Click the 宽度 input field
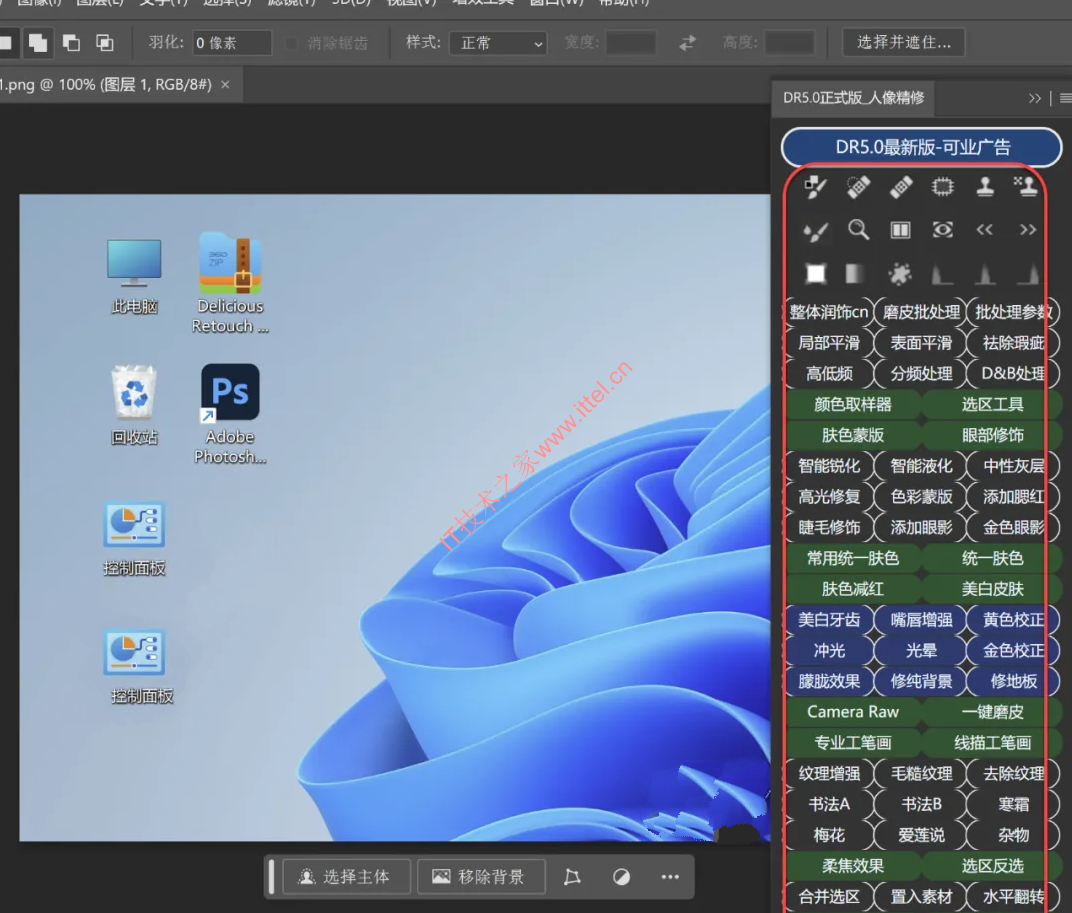The image size is (1072, 913). click(630, 42)
